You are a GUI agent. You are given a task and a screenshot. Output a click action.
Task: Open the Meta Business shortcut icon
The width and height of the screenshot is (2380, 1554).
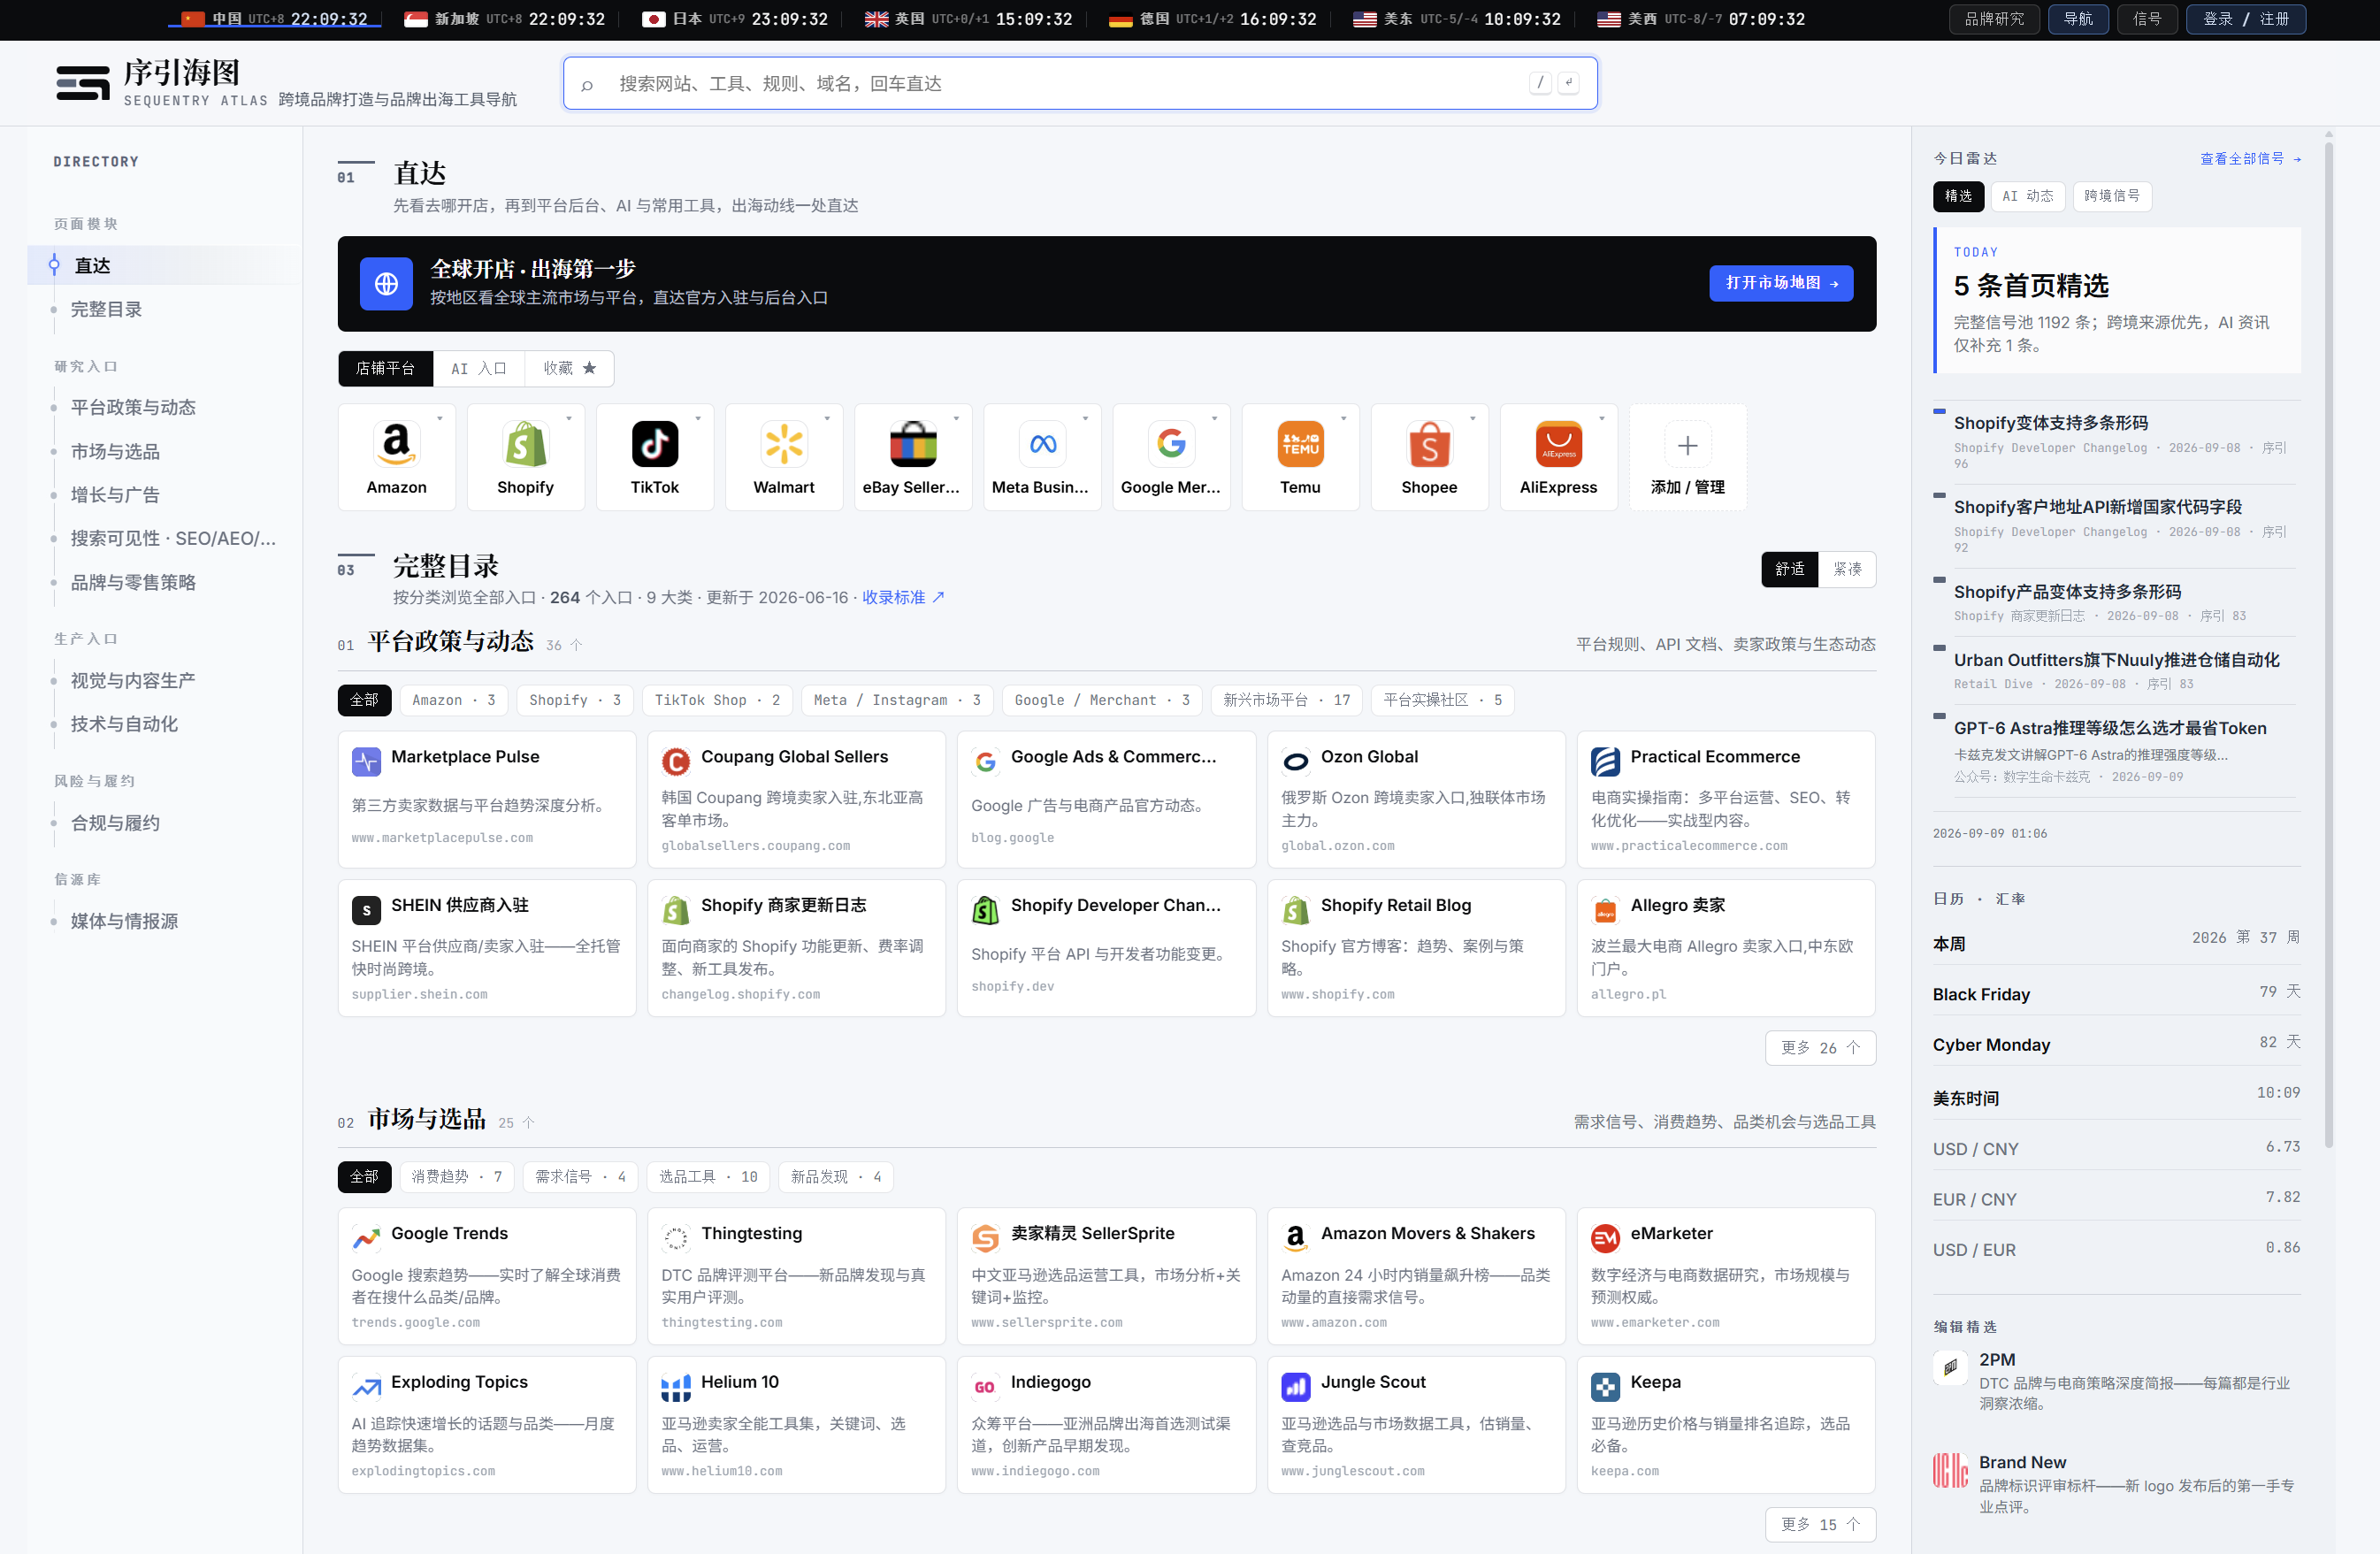click(1042, 444)
